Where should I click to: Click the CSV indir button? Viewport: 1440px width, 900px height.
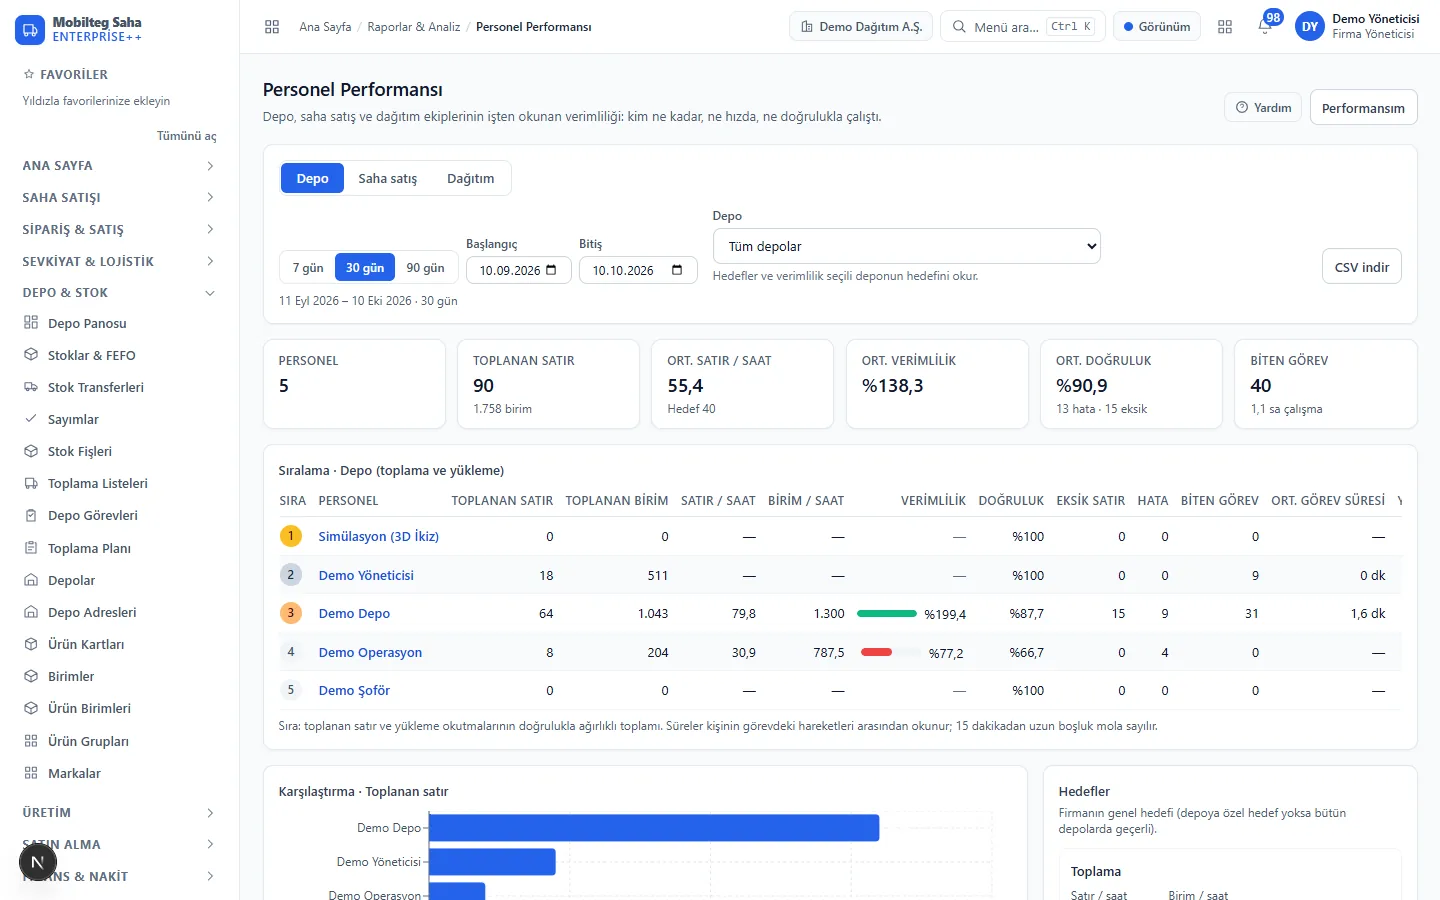1361,267
